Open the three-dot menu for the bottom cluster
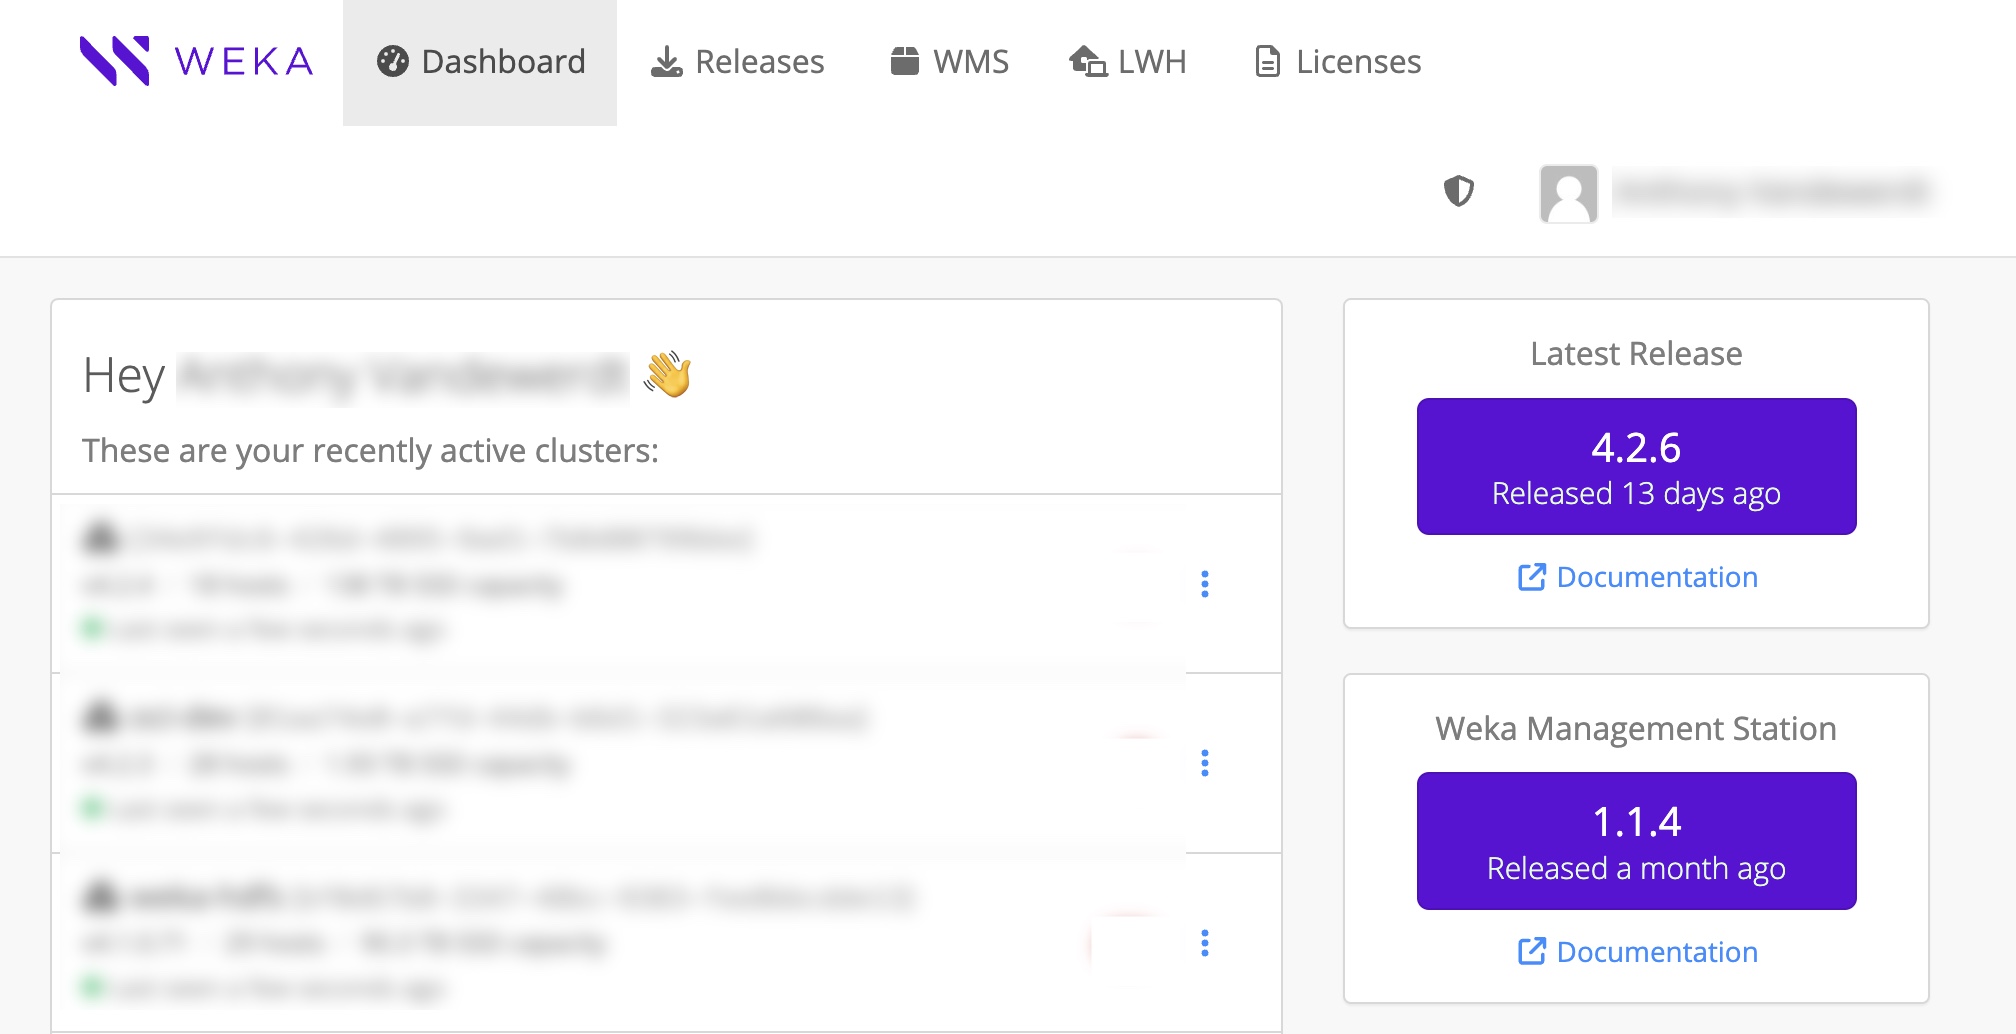This screenshot has width=2016, height=1034. tap(1205, 943)
